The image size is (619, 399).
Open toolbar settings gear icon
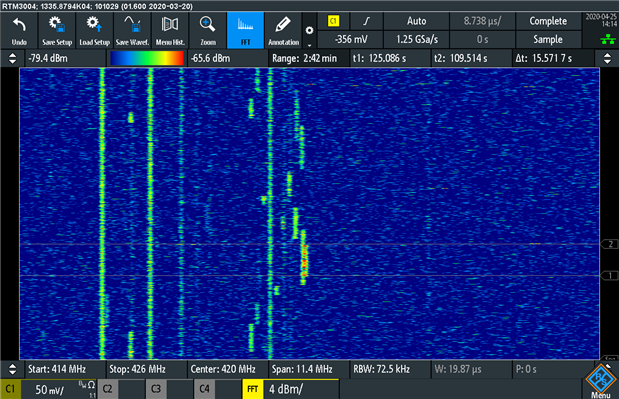coord(310,30)
